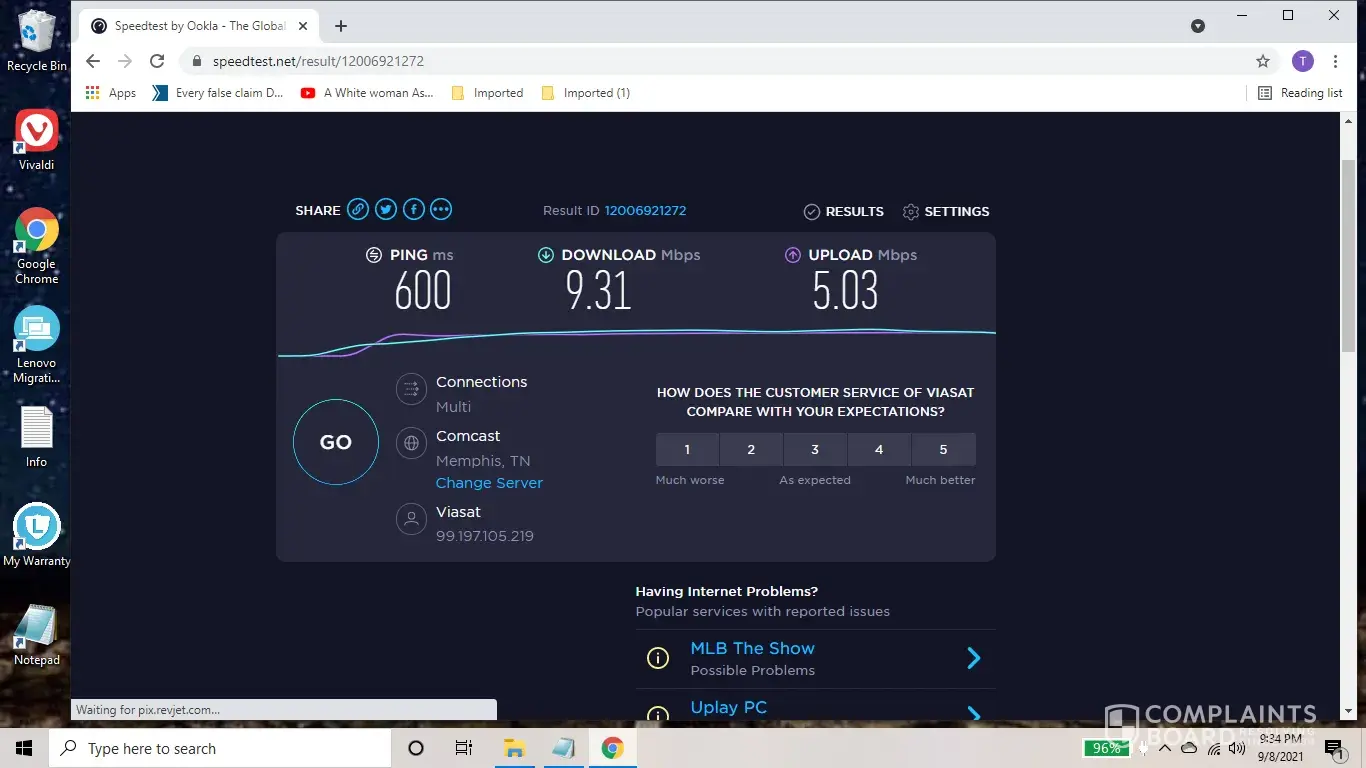
Task: Choose rating 5 much better
Action: pos(943,450)
